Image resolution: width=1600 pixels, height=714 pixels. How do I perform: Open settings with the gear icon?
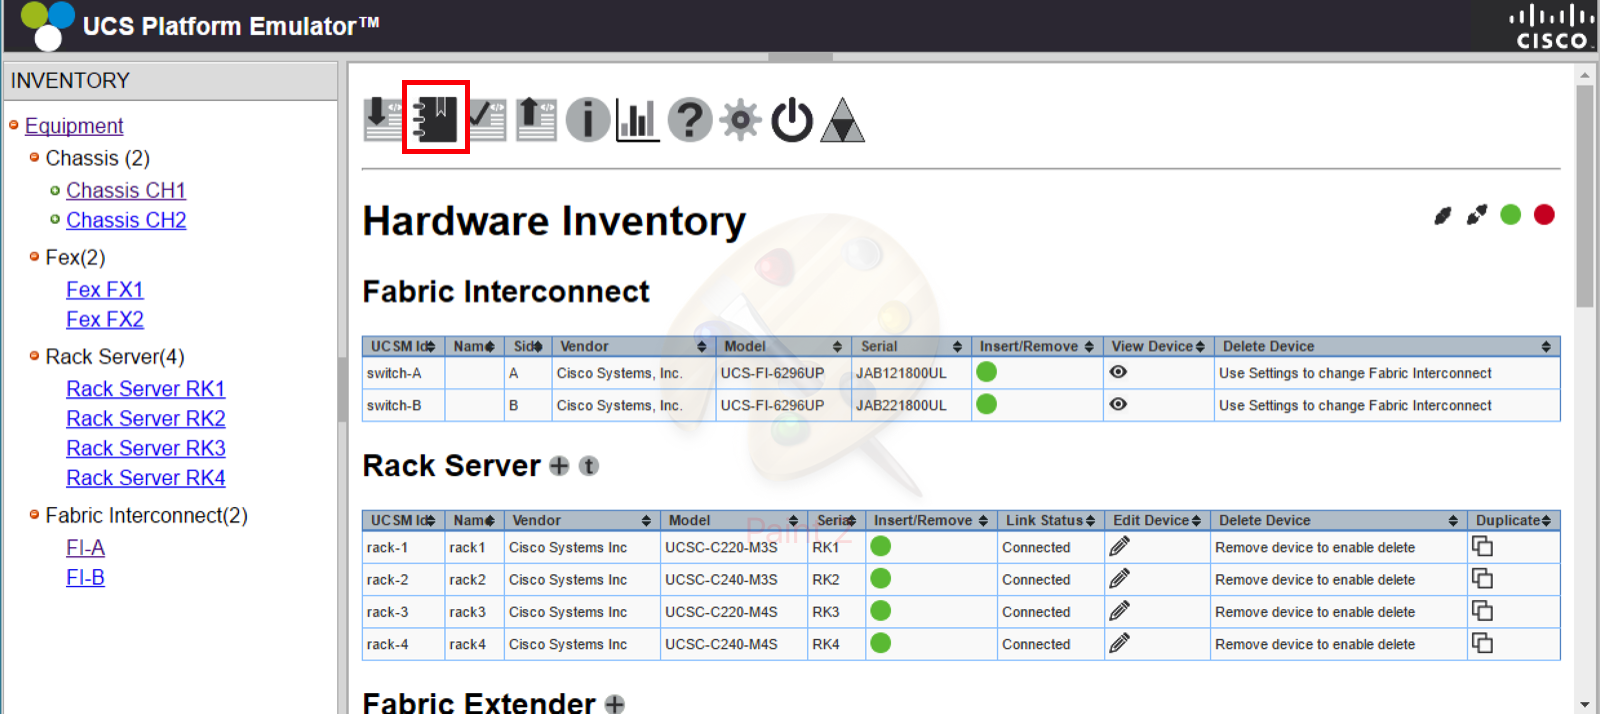click(741, 120)
